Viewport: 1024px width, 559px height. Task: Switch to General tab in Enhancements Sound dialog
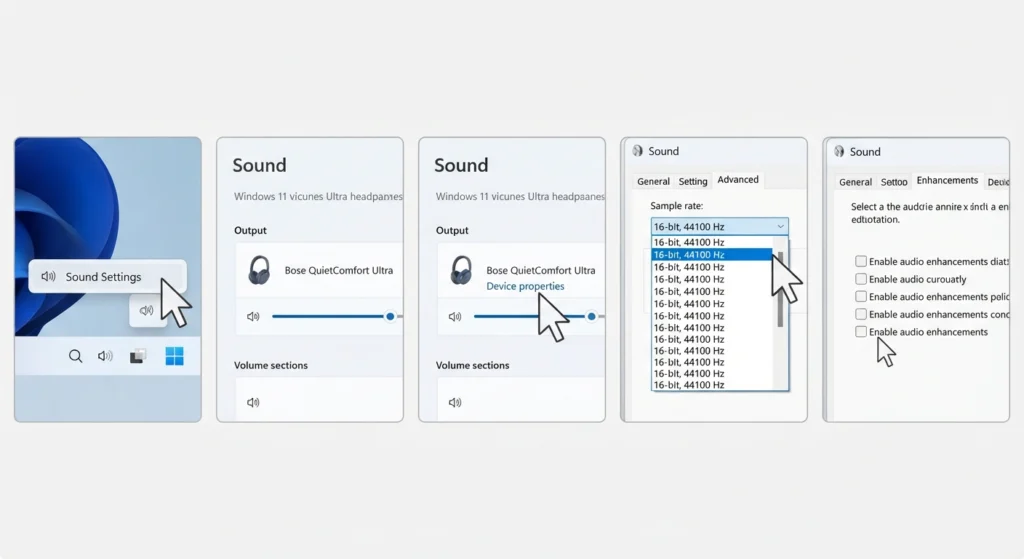tap(856, 182)
